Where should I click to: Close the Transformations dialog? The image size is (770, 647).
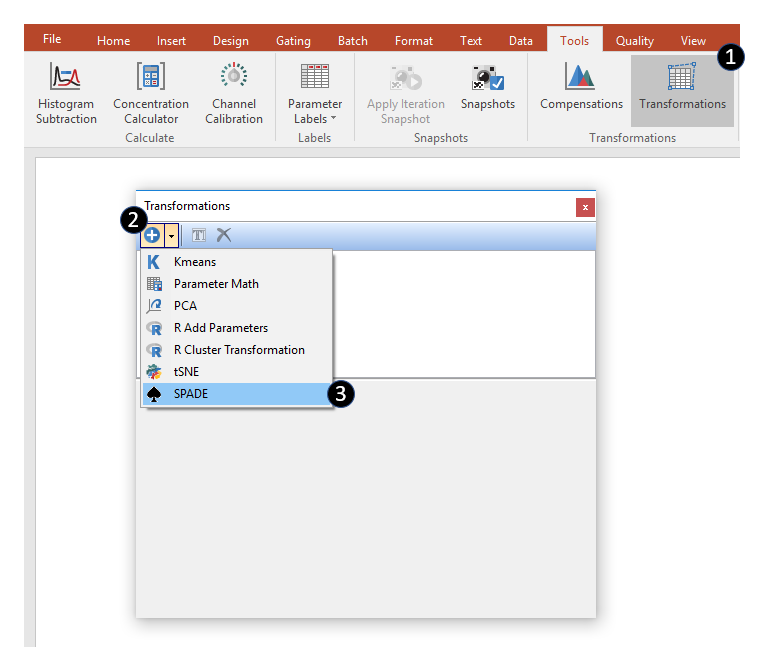click(585, 207)
